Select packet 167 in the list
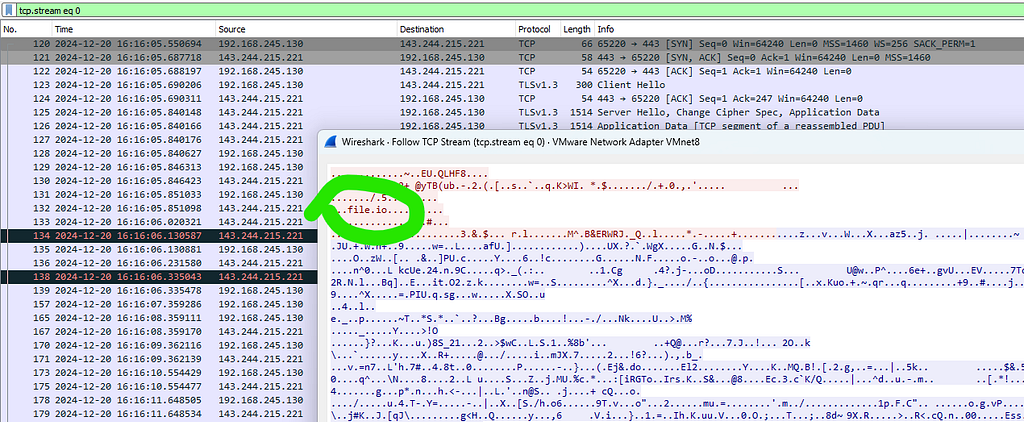Image resolution: width=1024 pixels, height=422 pixels. tap(157, 332)
